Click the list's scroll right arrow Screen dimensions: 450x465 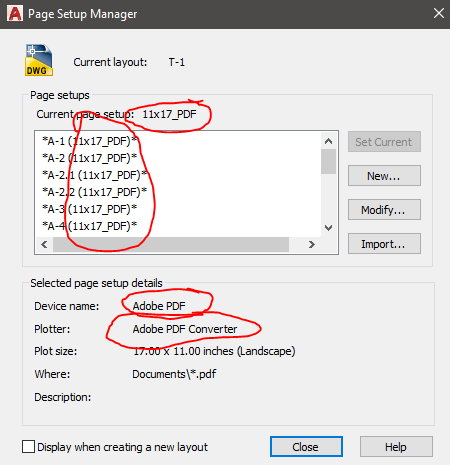(312, 245)
